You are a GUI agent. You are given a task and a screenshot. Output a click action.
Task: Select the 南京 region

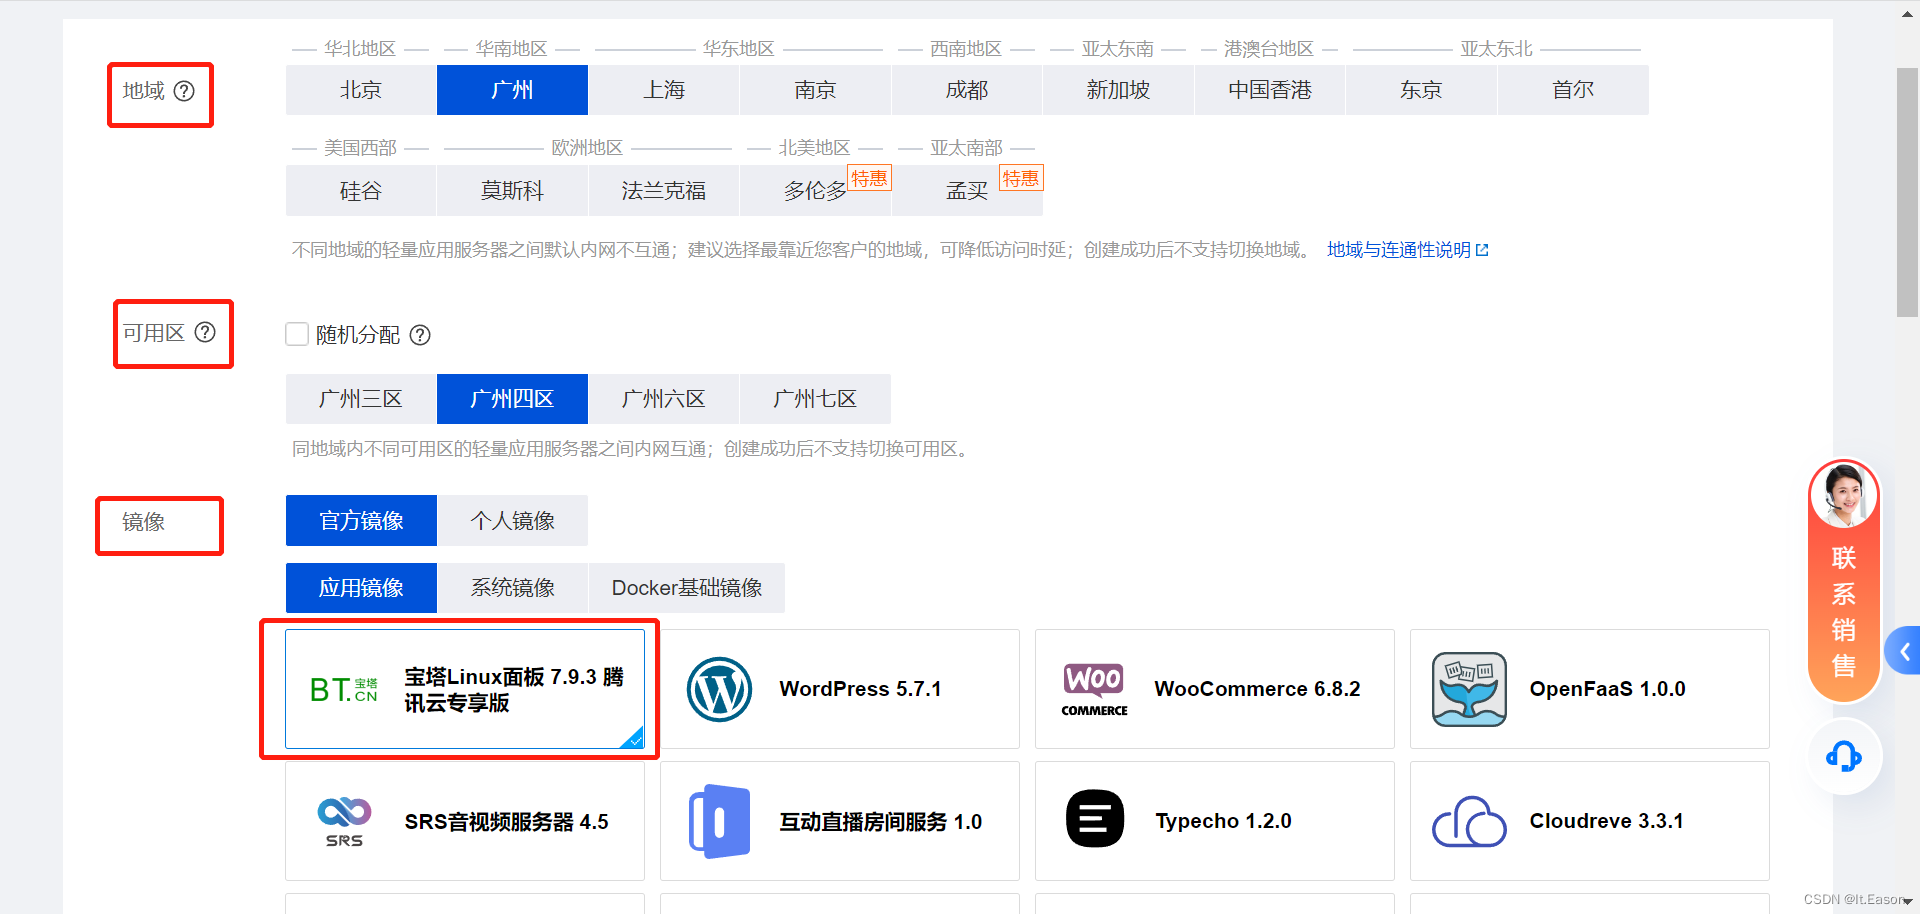[815, 90]
